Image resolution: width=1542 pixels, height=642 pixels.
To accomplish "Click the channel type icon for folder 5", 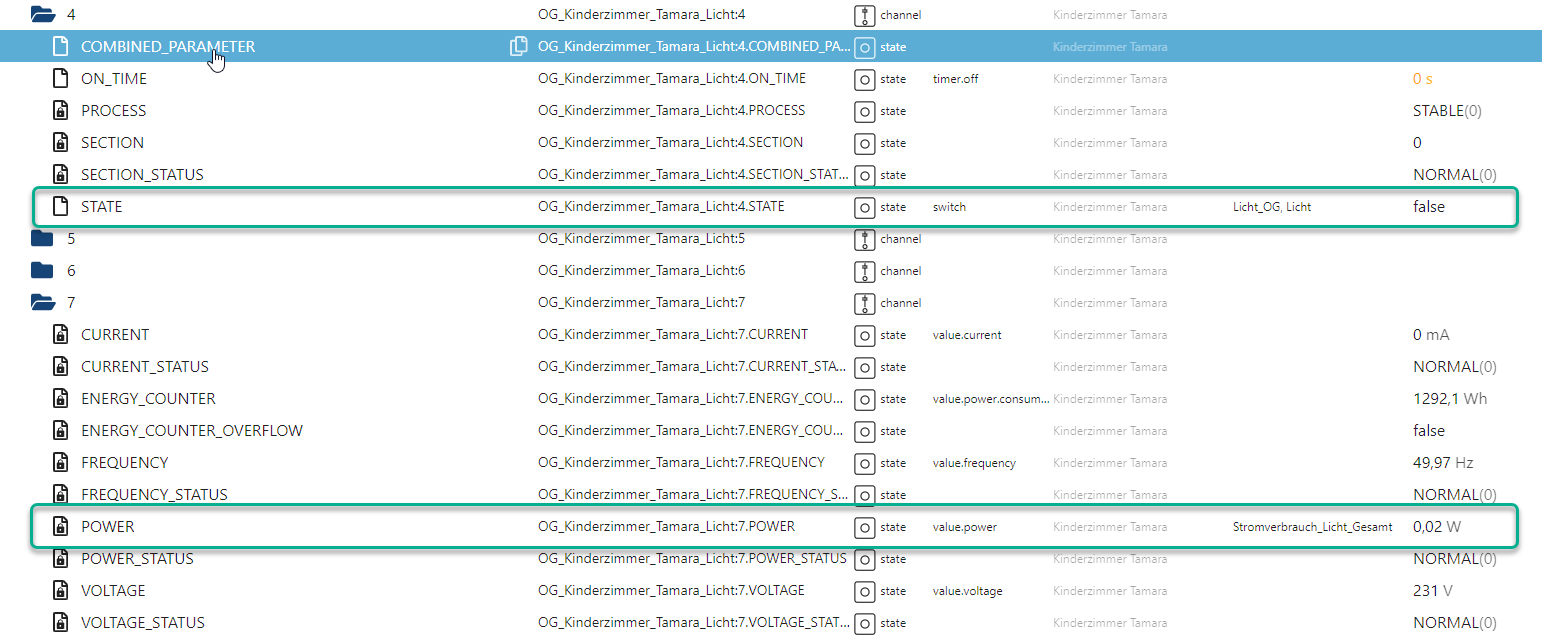I will point(865,239).
